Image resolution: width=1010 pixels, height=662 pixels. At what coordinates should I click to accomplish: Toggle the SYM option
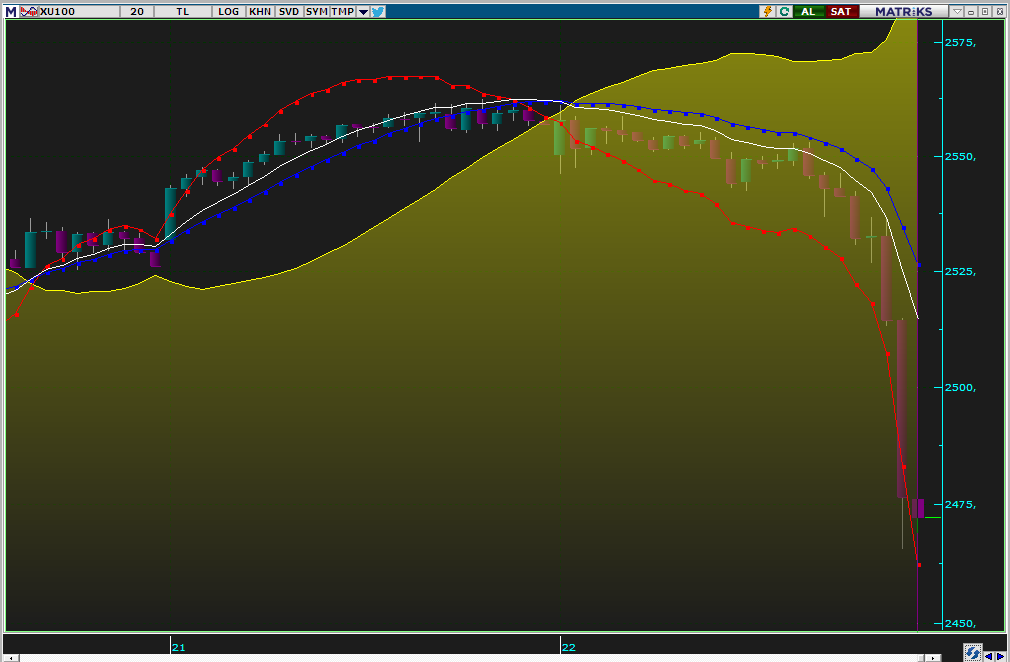point(317,12)
